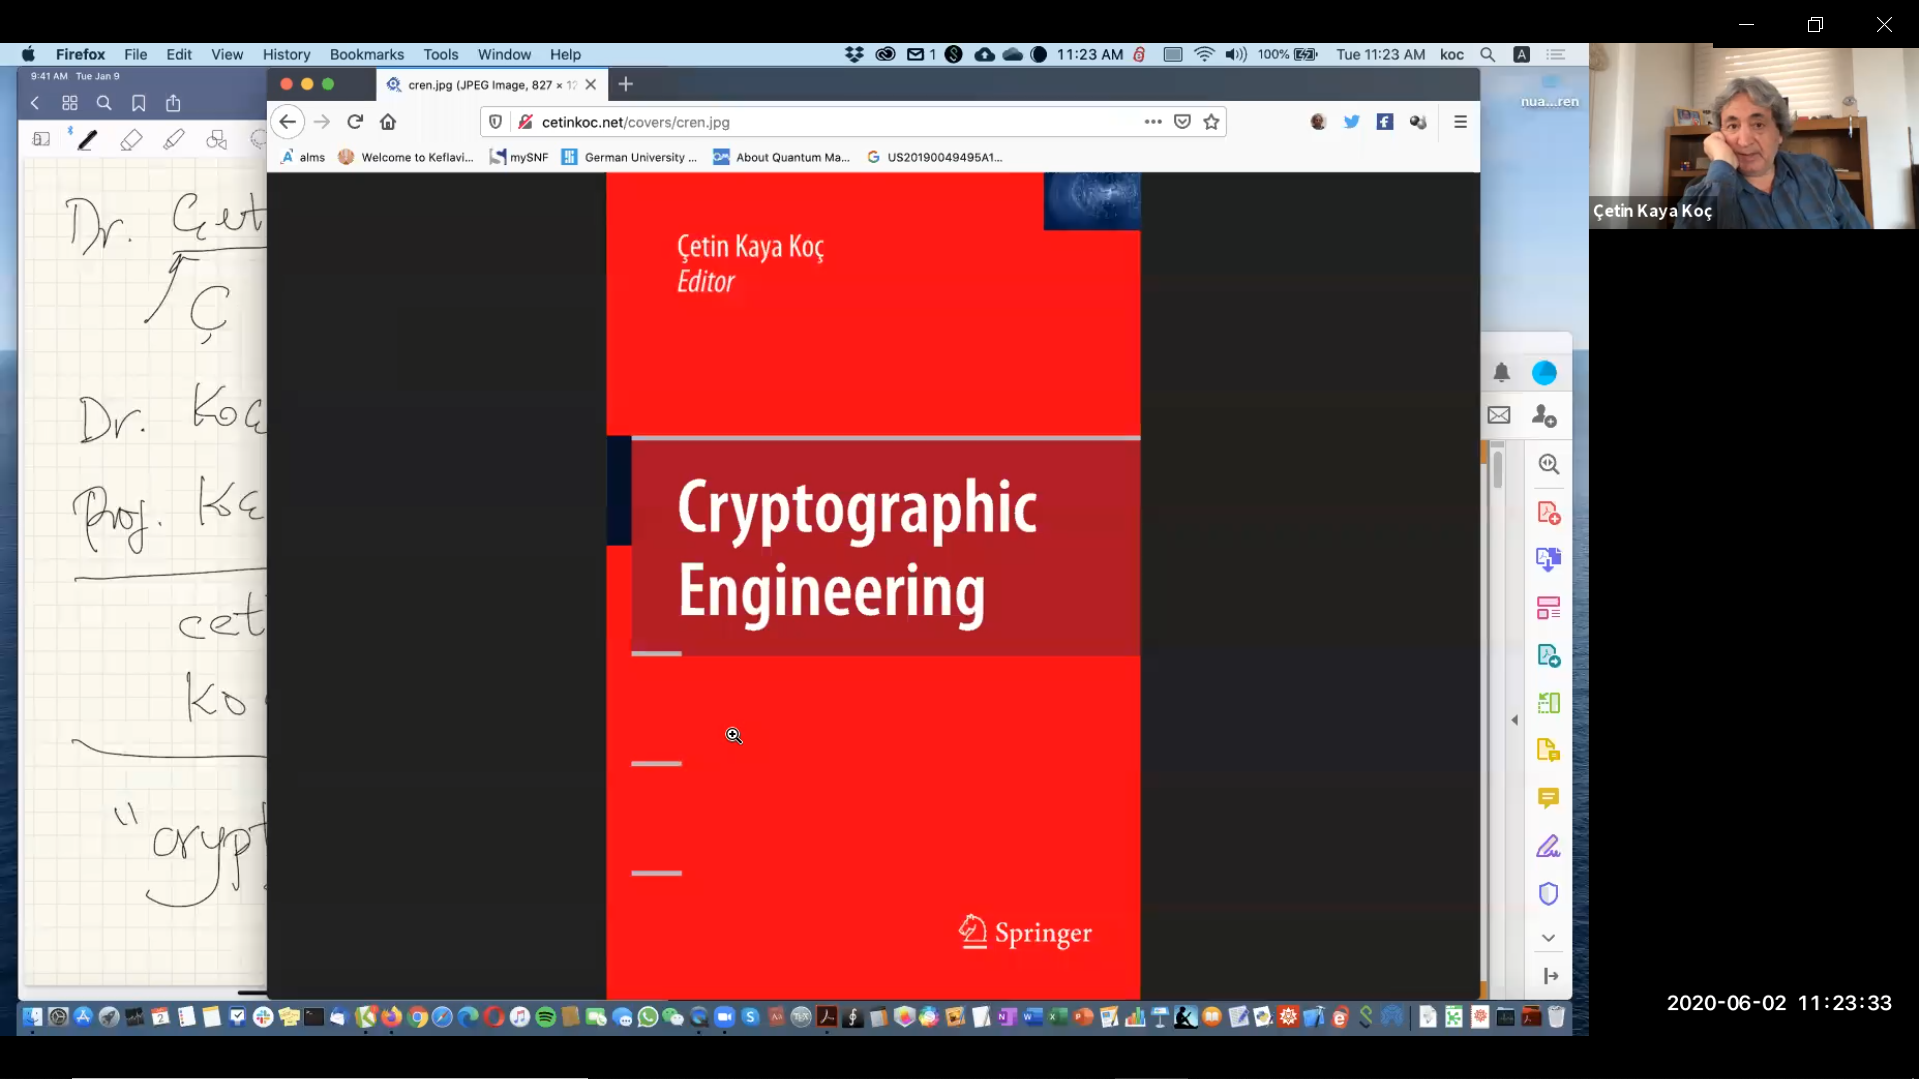This screenshot has width=1919, height=1079.
Task: Go to Firefox home page
Action: click(x=388, y=122)
